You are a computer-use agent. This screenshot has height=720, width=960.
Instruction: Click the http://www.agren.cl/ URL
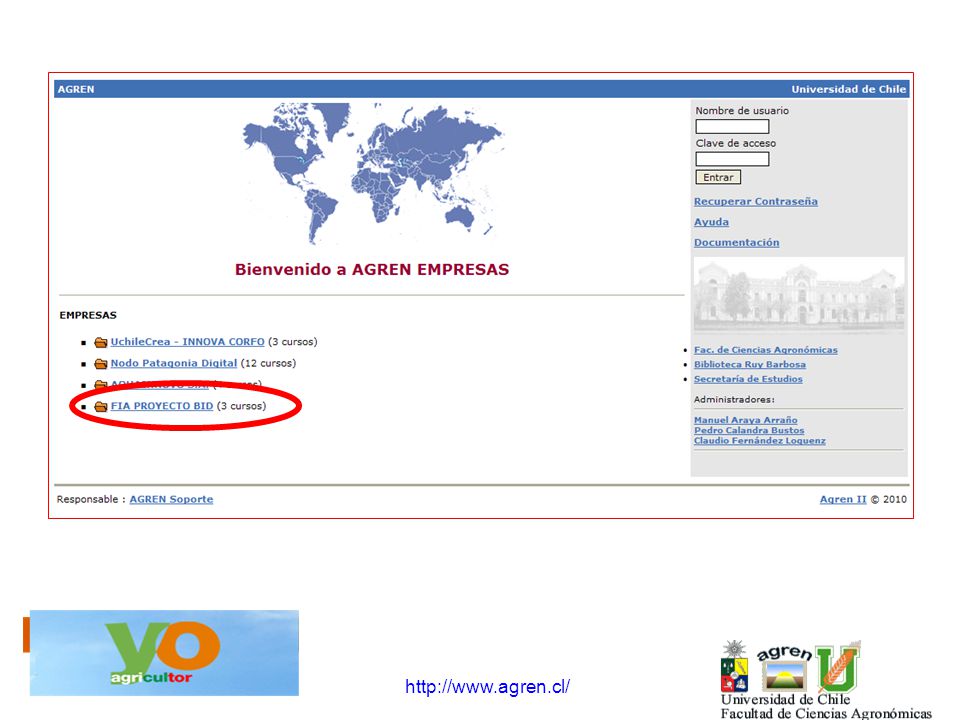pyautogui.click(x=487, y=687)
